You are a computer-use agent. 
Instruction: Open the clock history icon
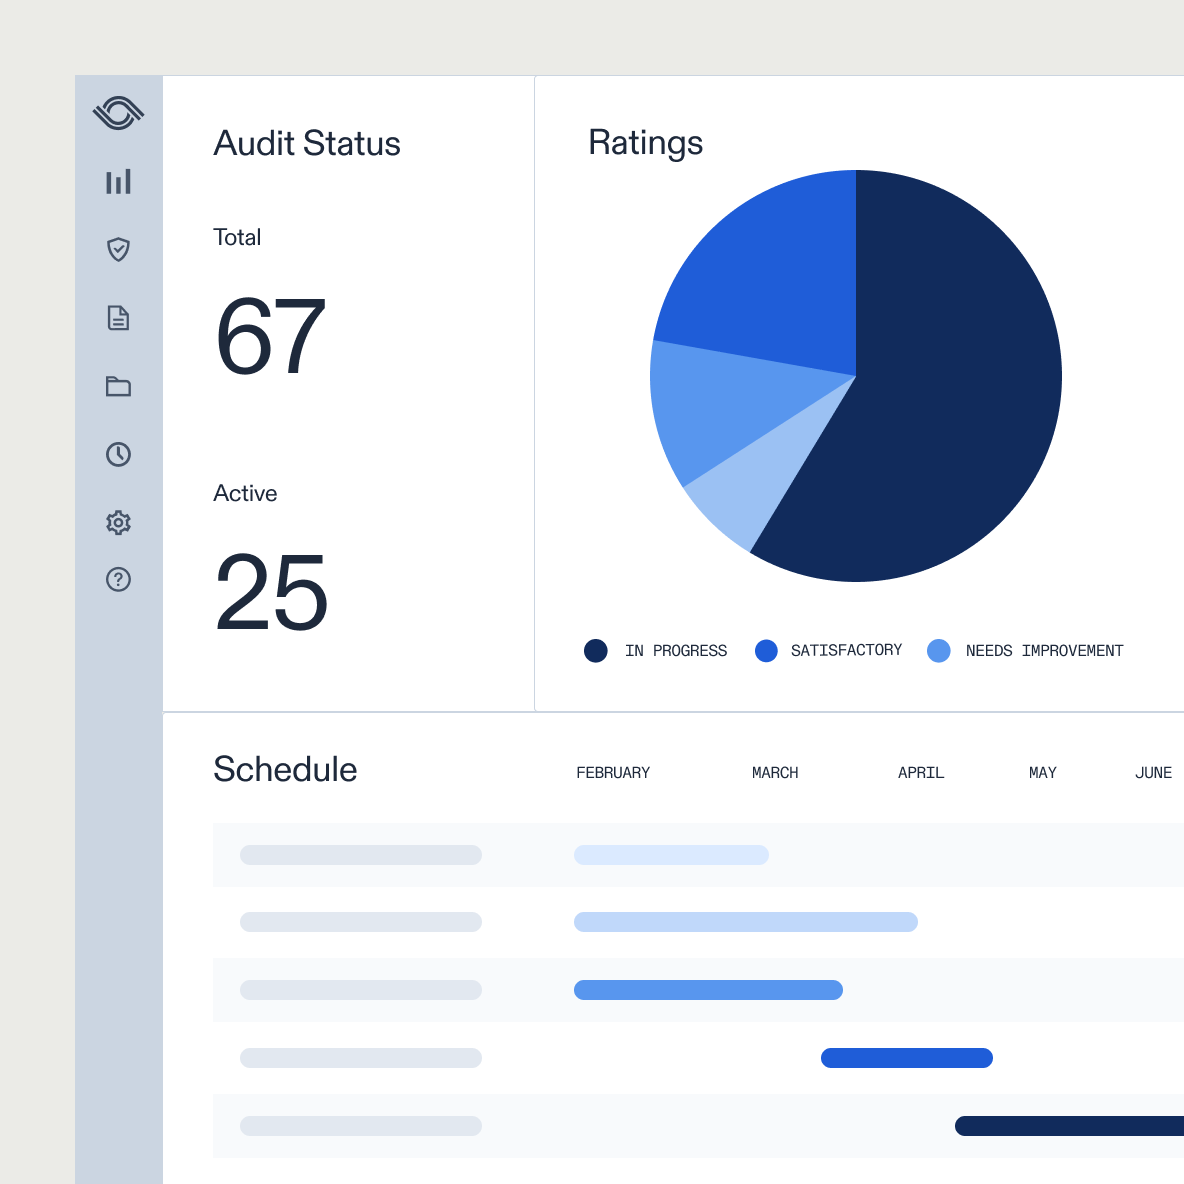tap(118, 454)
